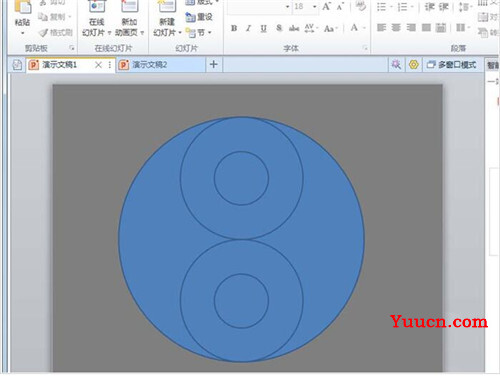This screenshot has height=376, width=500.
Task: Click the 多窗口模式 button
Action: point(452,64)
